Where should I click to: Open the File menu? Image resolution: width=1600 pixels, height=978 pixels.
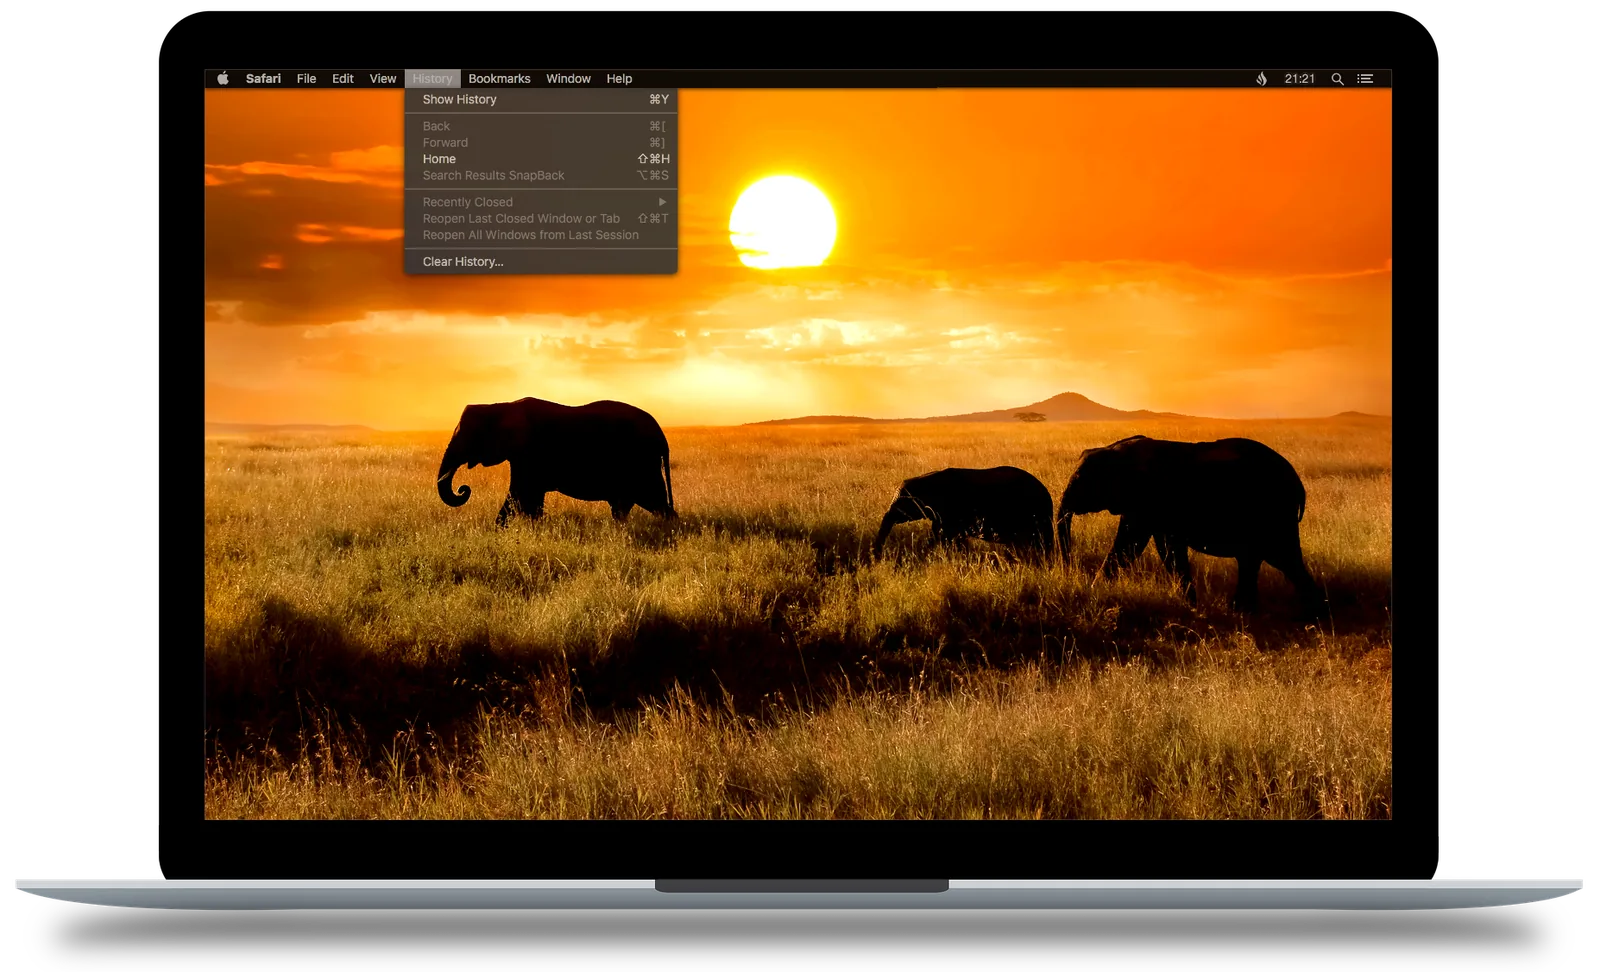(306, 78)
